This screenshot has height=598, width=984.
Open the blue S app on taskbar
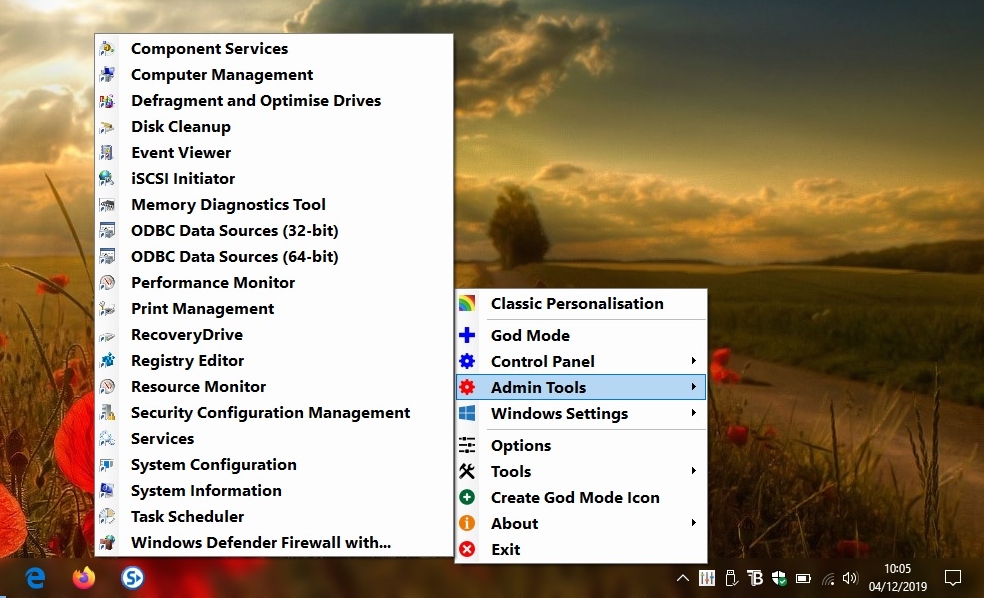click(132, 578)
